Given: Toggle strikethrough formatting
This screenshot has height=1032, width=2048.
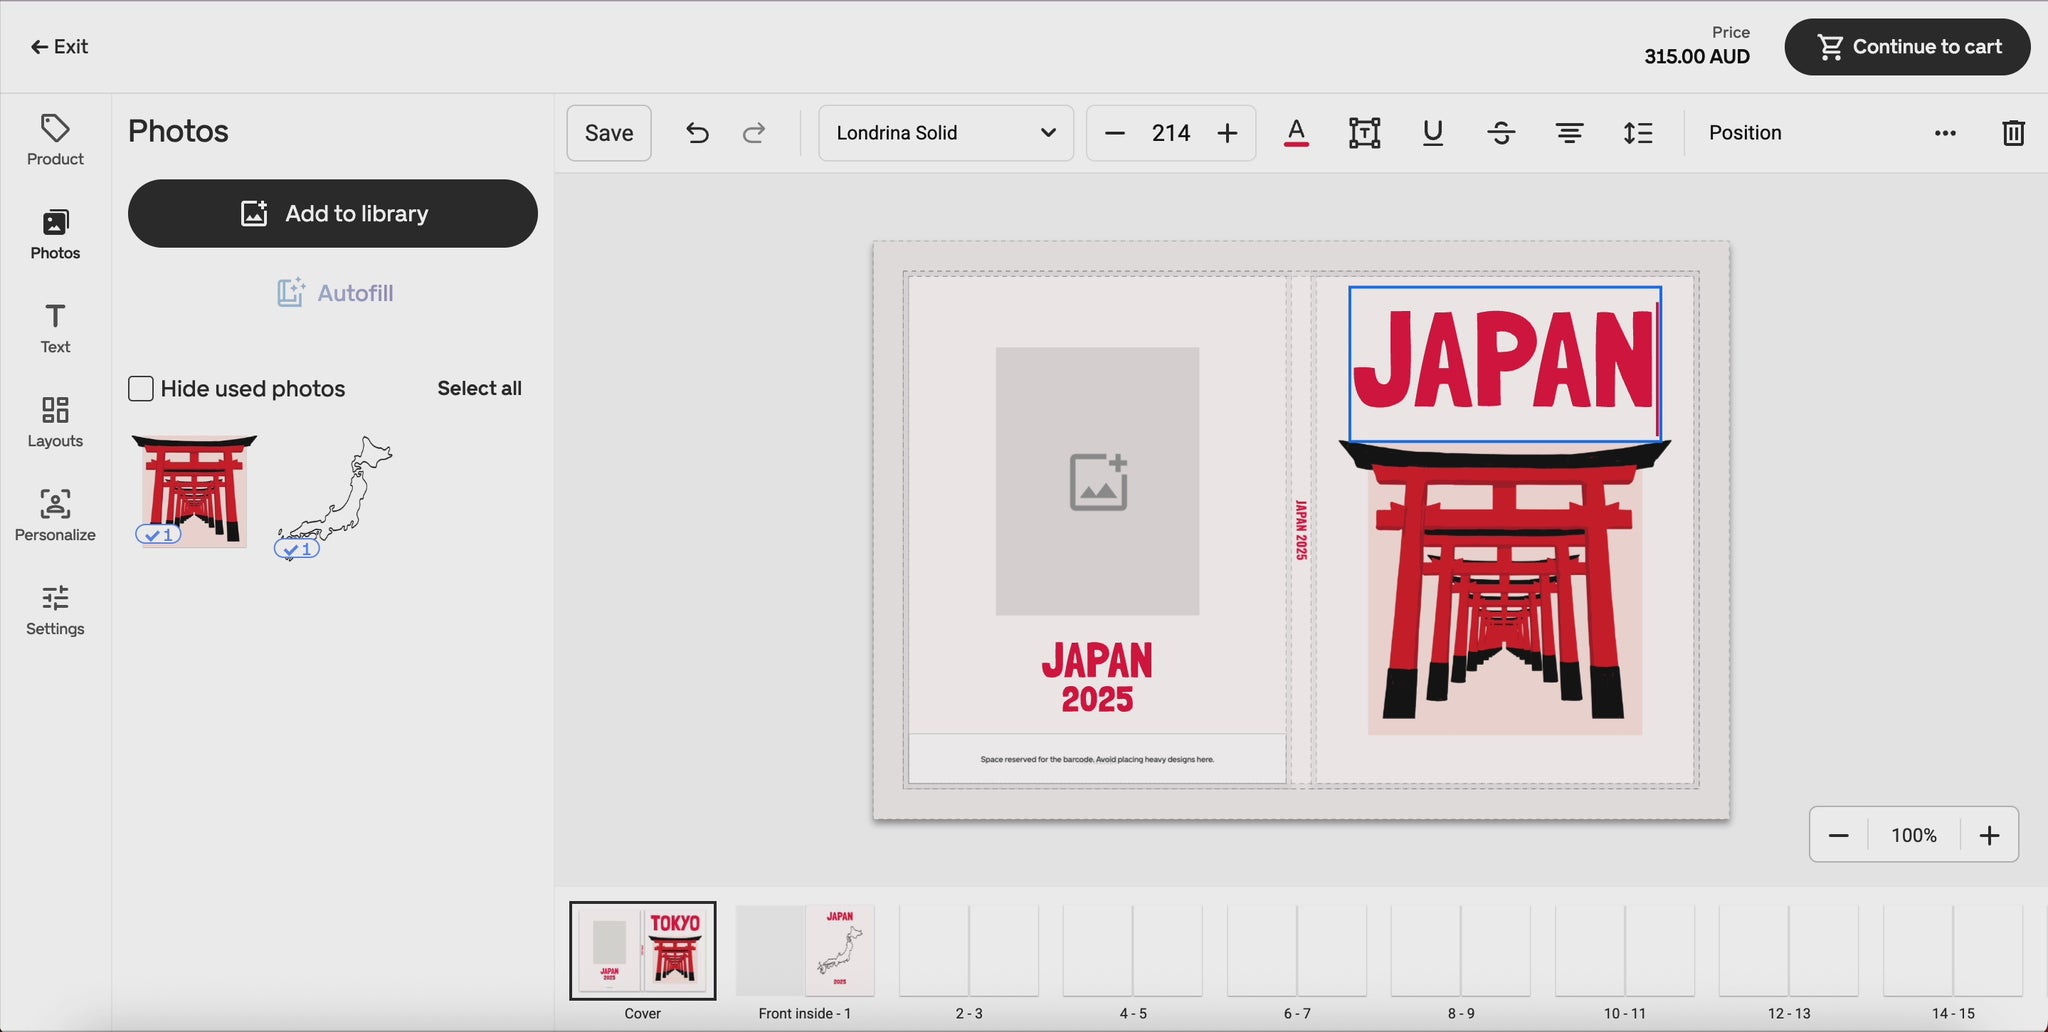Looking at the screenshot, I should pos(1500,133).
